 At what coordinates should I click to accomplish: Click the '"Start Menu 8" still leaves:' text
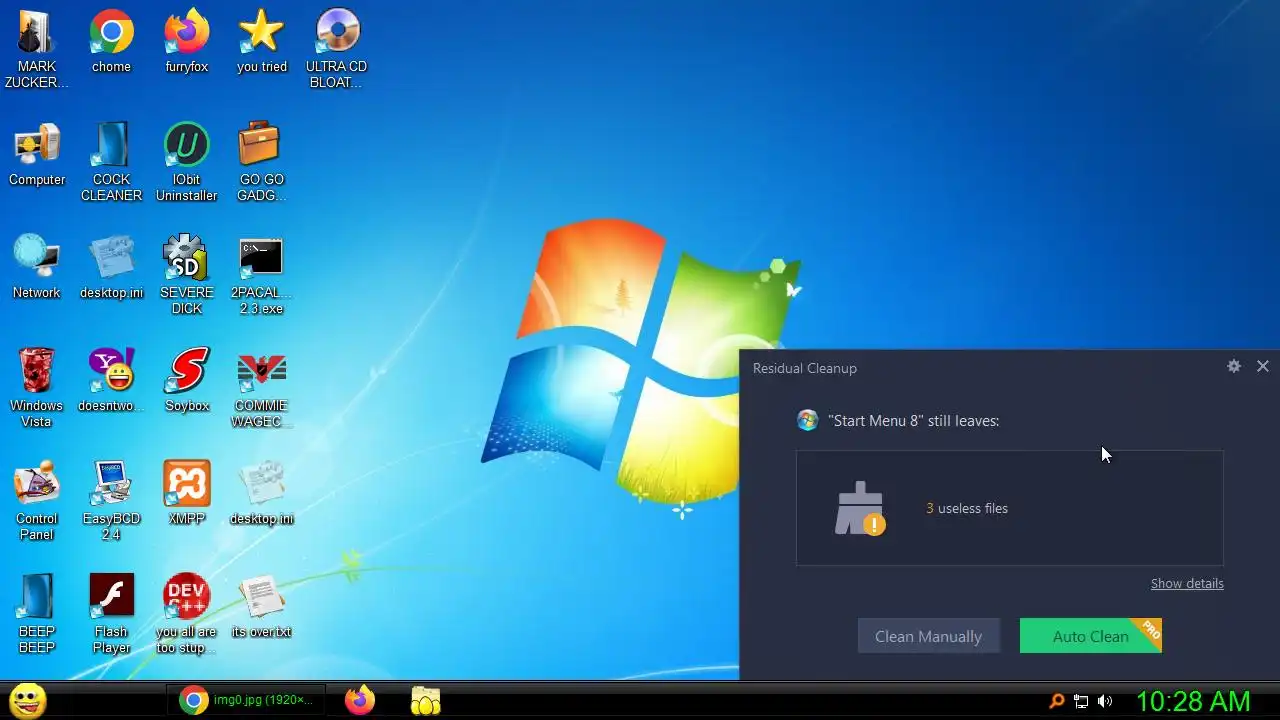pos(914,421)
